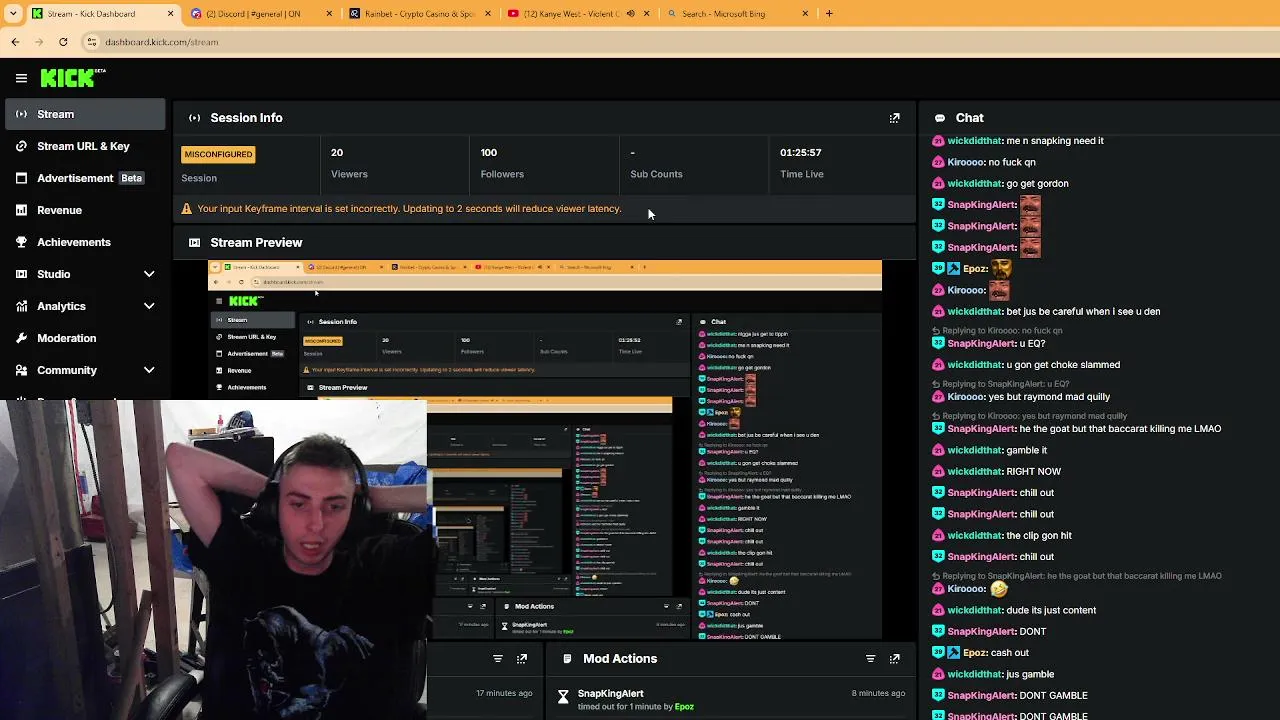Switch to the Rainbet Crypto Casino tab
This screenshot has height=720, width=1280.
pos(420,14)
